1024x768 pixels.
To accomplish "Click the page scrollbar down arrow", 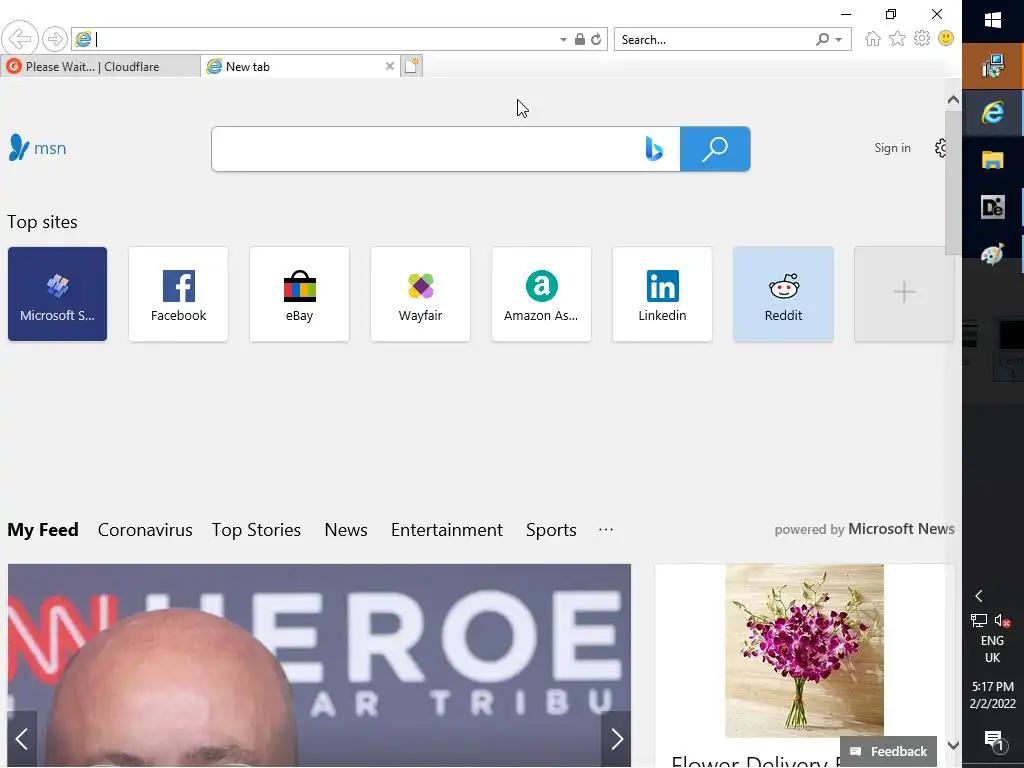I will [953, 744].
